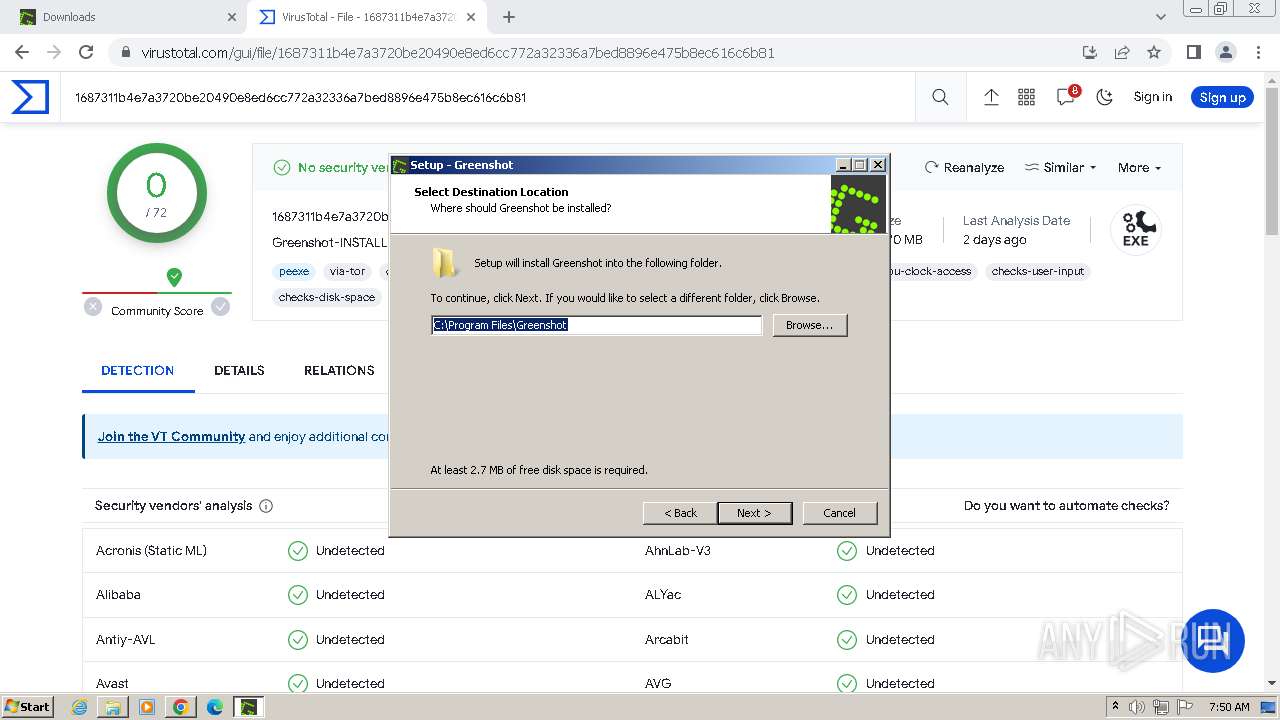Close the VirusTotal browser tab

[471, 17]
